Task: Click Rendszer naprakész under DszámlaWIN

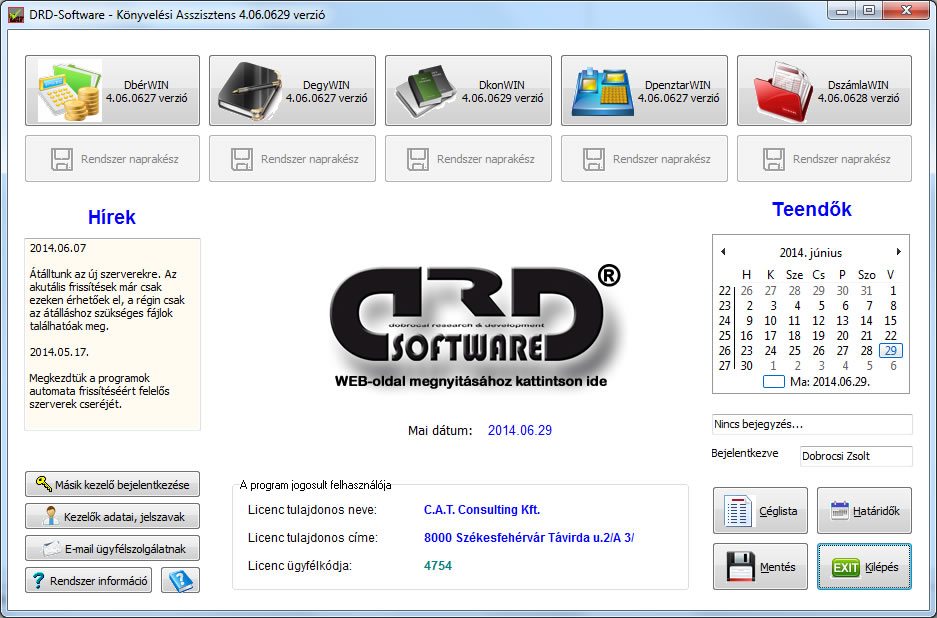Action: [824, 158]
